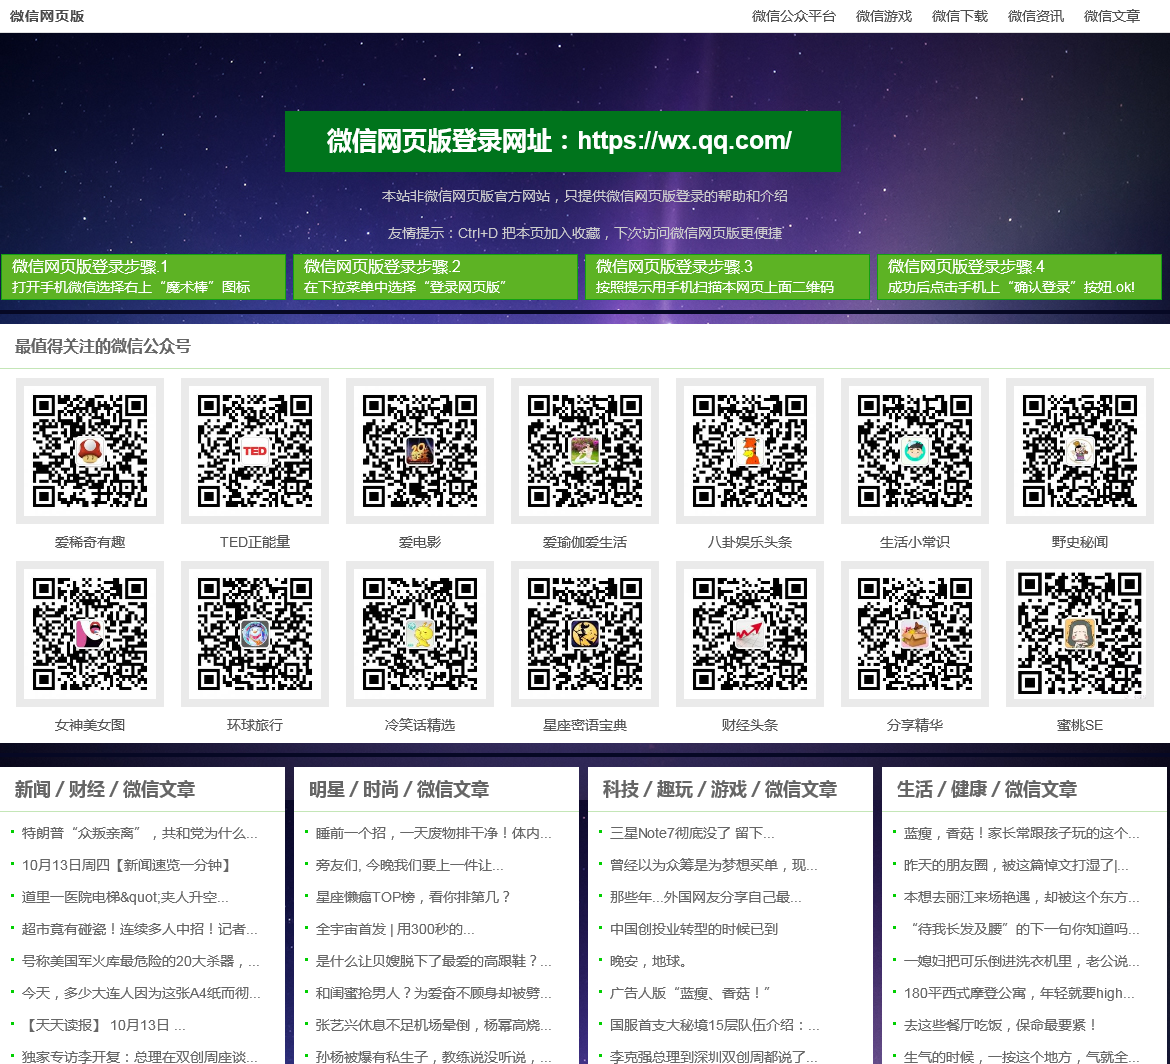Select the 爱电影 QR code
The image size is (1170, 1064).
point(419,451)
